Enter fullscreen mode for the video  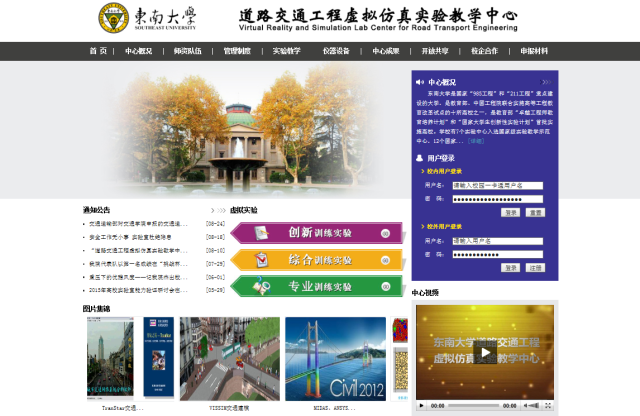tap(549, 406)
